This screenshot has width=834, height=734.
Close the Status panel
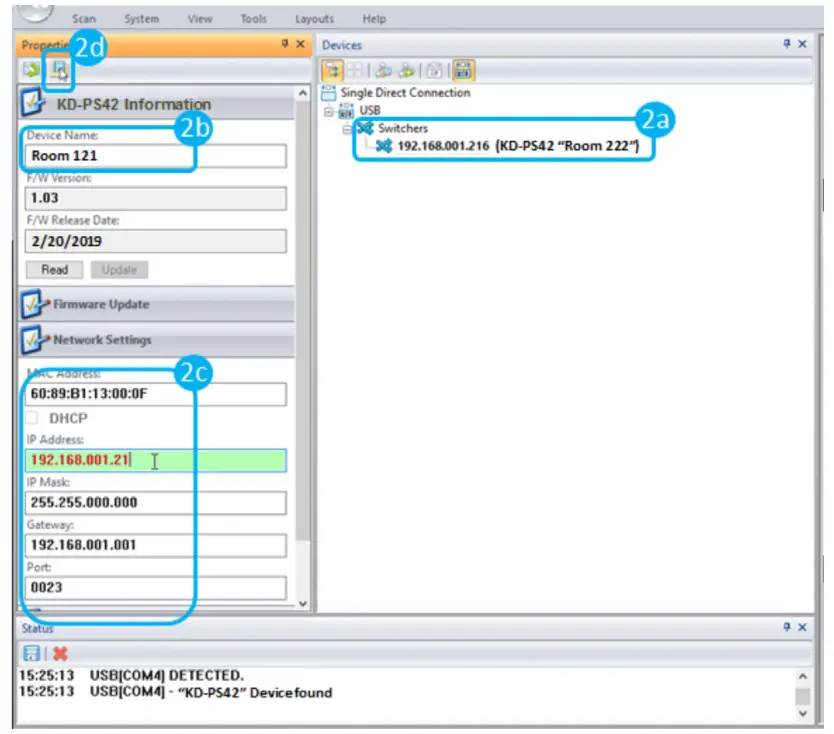[803, 627]
